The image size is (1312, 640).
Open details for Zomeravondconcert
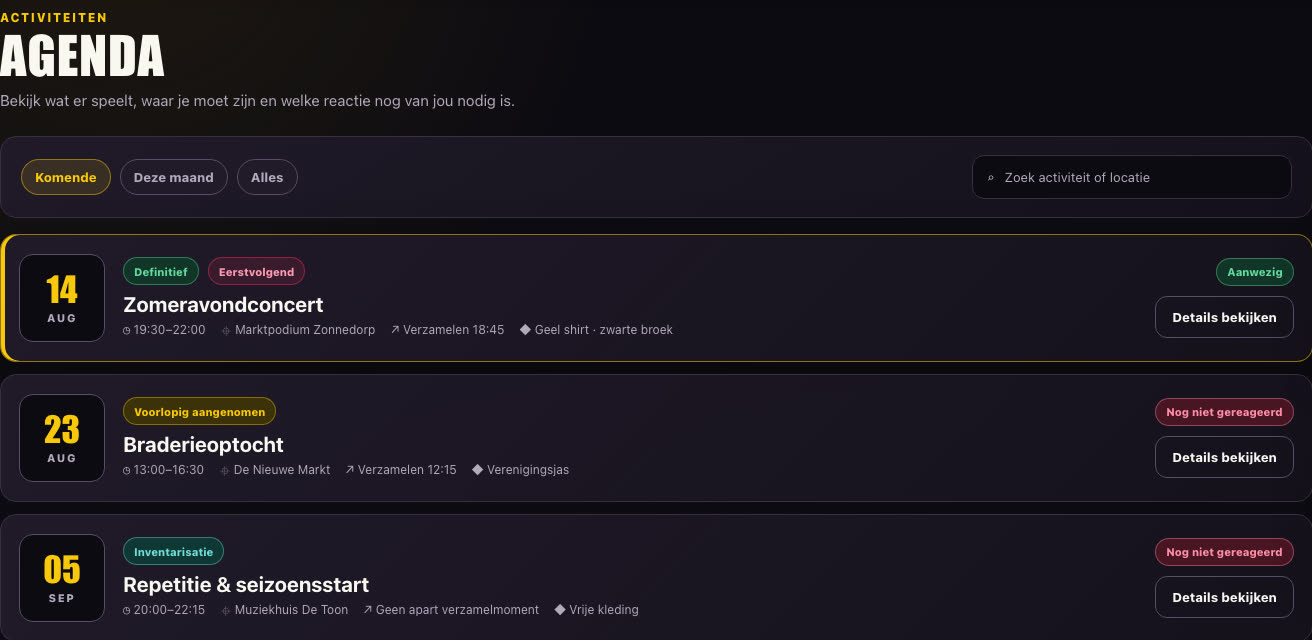click(1224, 317)
